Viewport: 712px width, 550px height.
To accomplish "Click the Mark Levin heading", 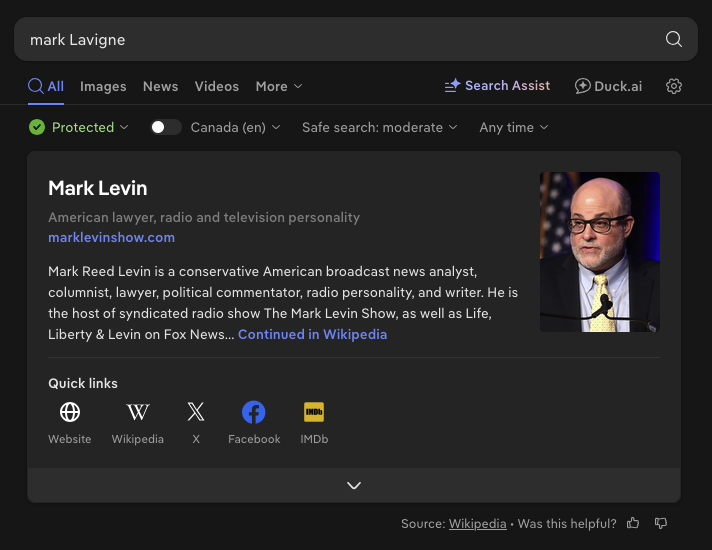I will [98, 188].
